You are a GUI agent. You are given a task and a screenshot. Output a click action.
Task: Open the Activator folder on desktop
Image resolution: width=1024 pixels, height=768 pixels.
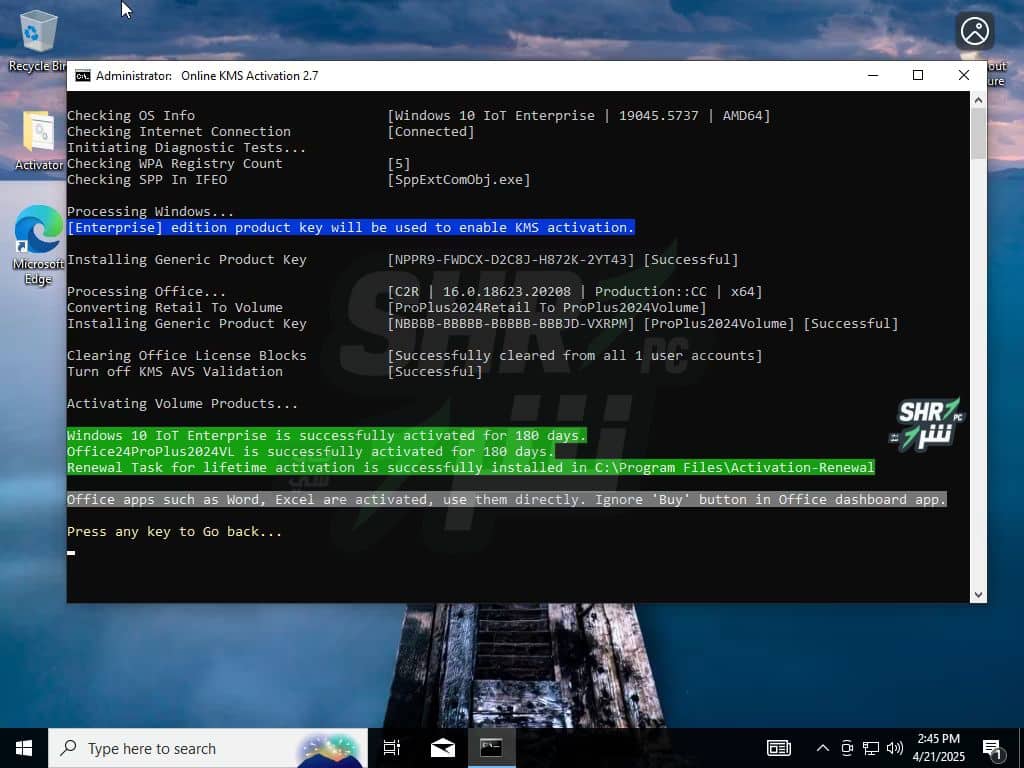coord(38,141)
